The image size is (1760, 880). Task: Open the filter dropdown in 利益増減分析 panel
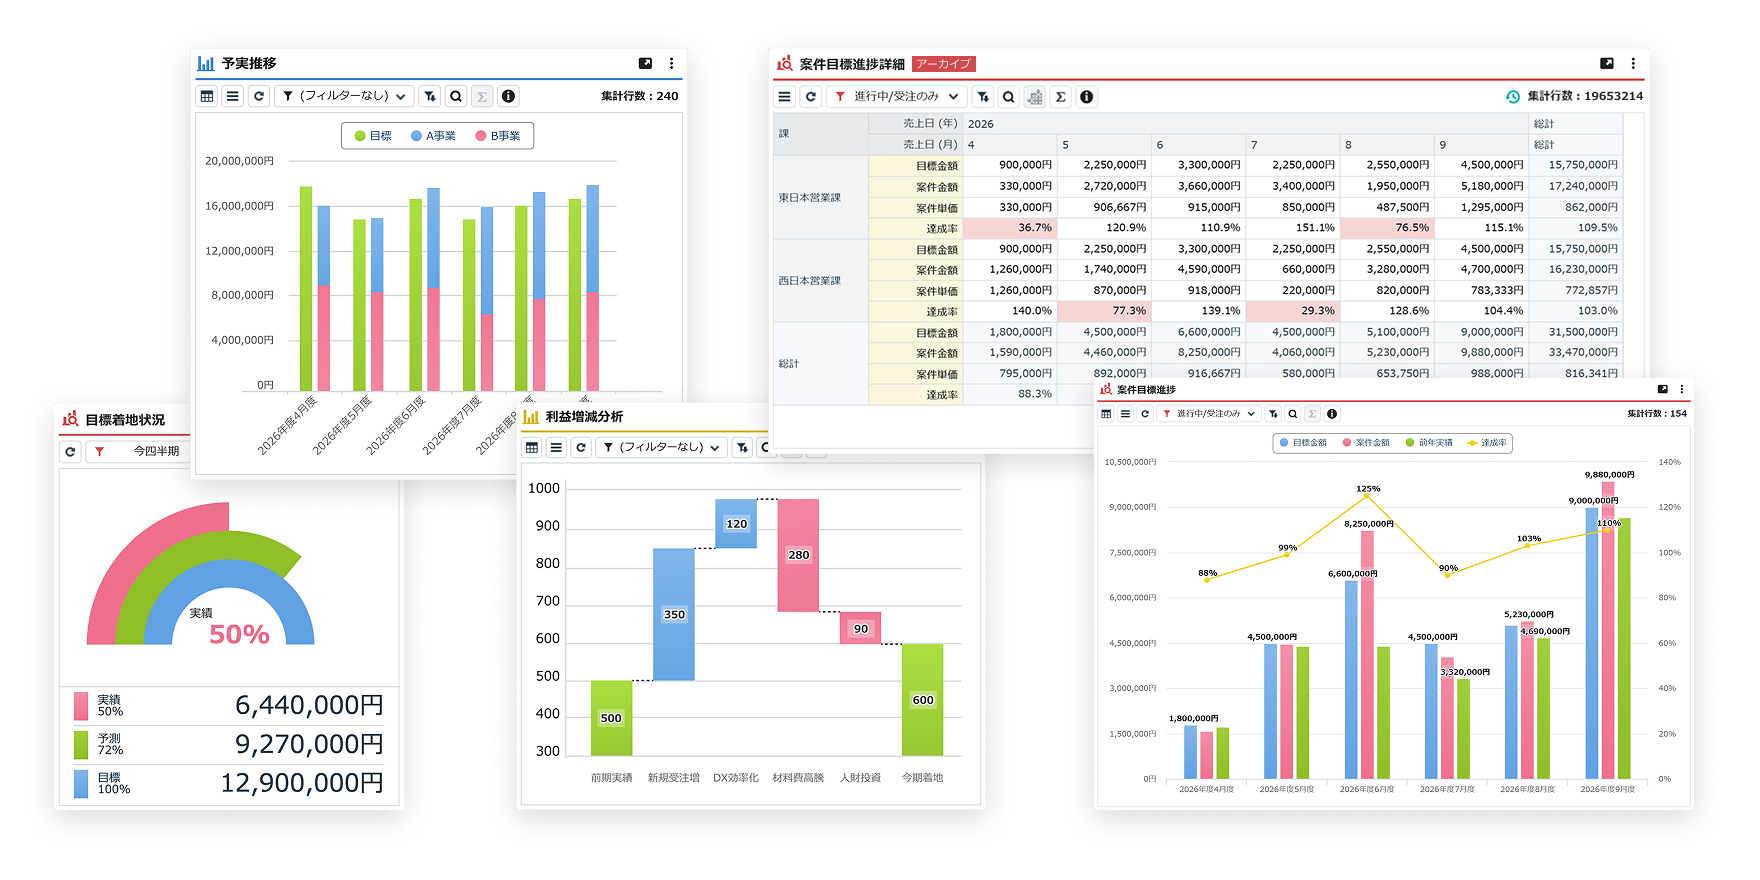click(662, 448)
